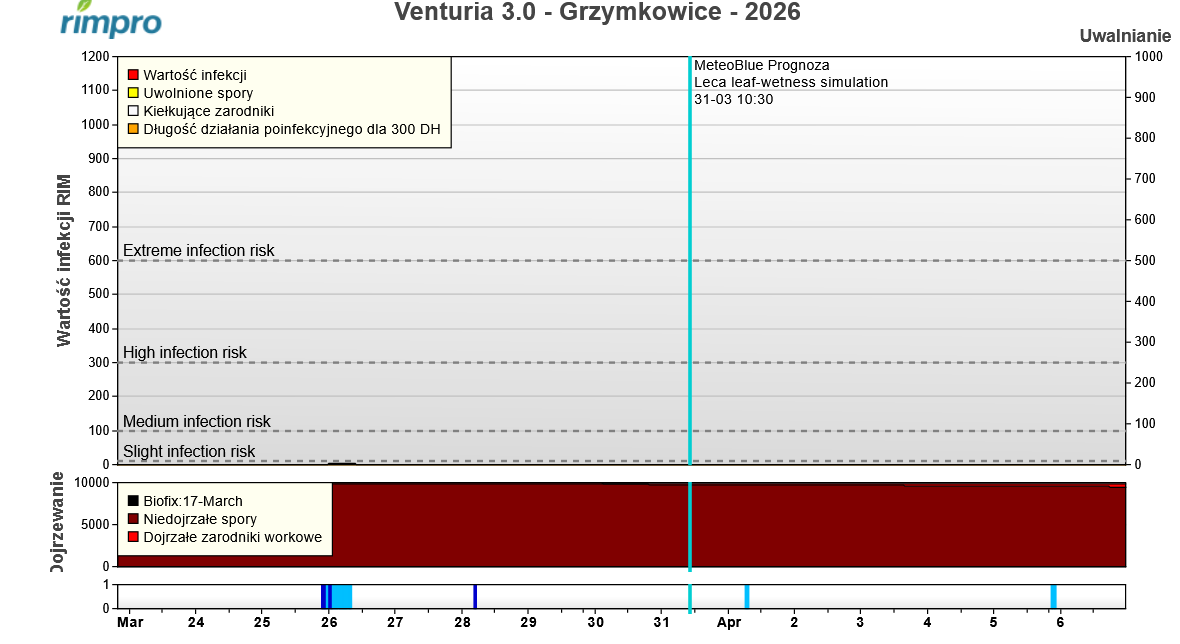Click the light blue wetness bar after Apr 1

click(x=746, y=596)
